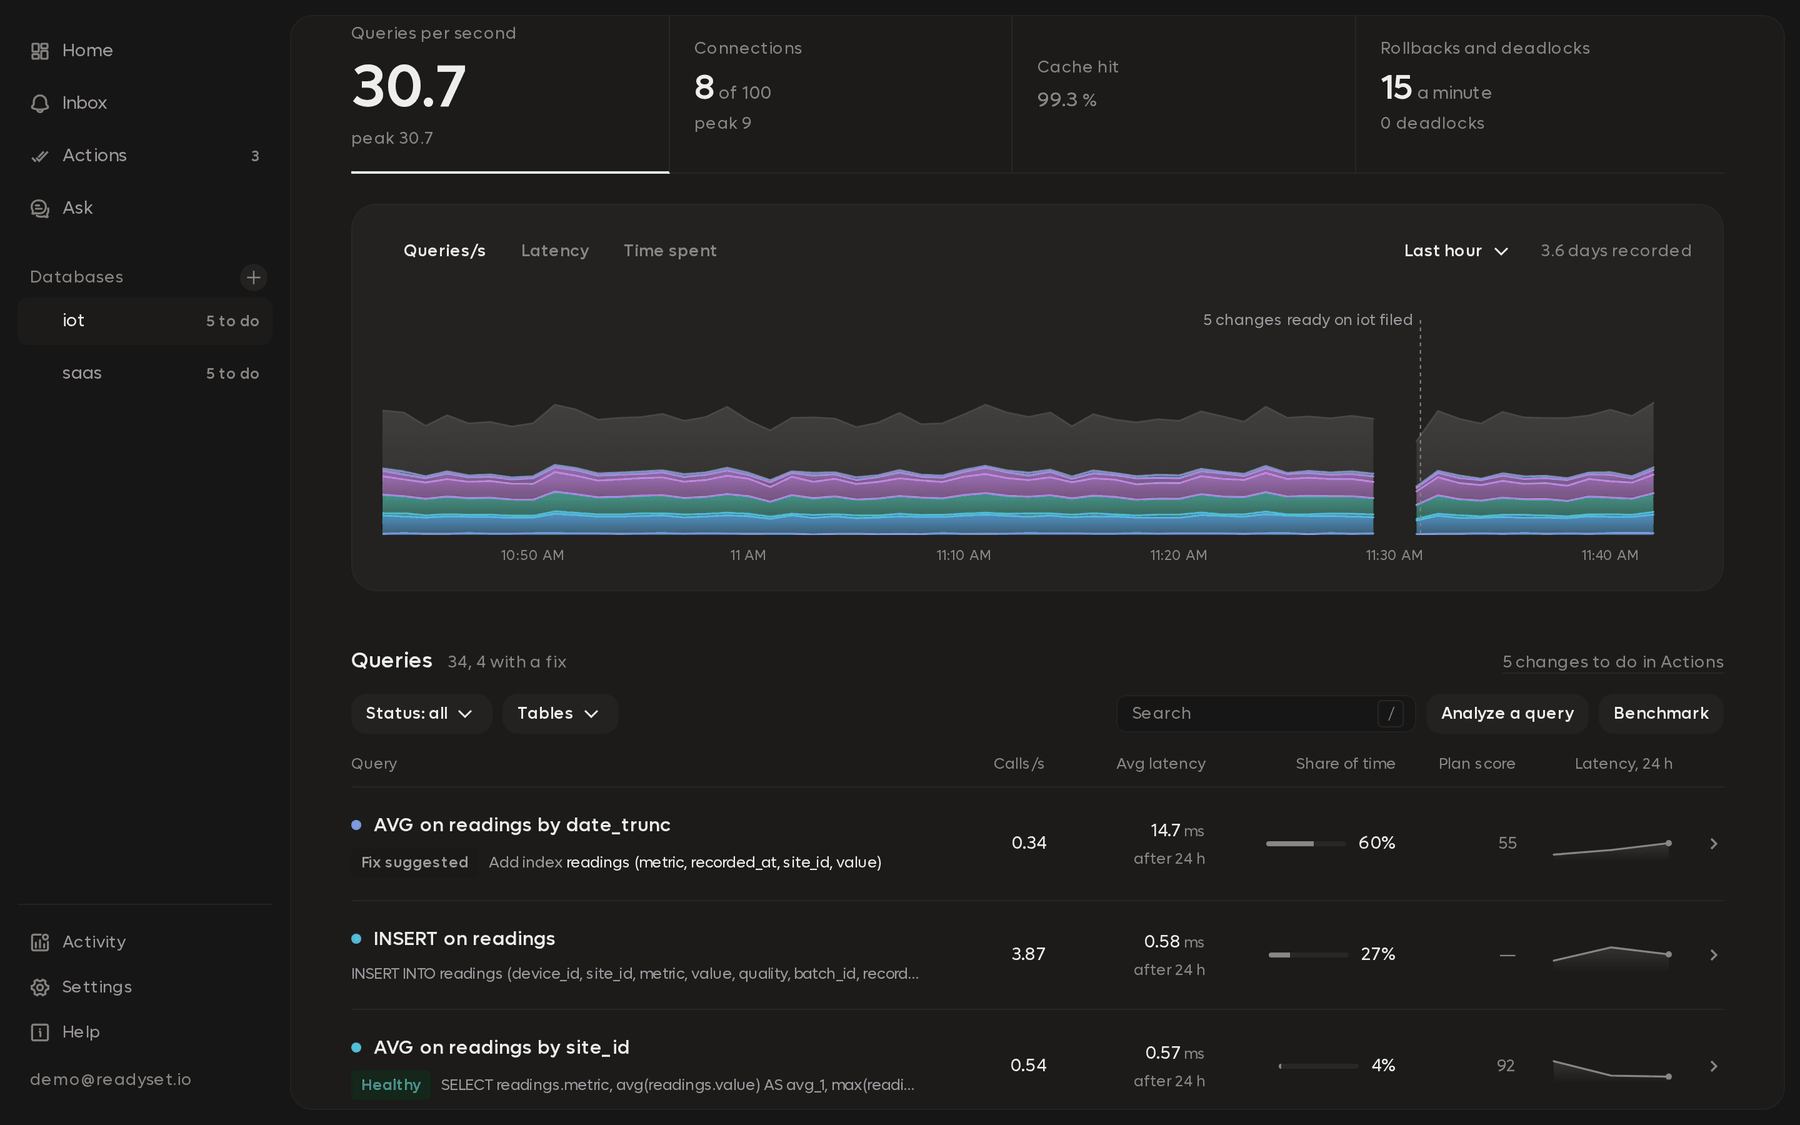The height and width of the screenshot is (1125, 1800).
Task: Switch to the Queries/s chart tab
Action: click(444, 251)
